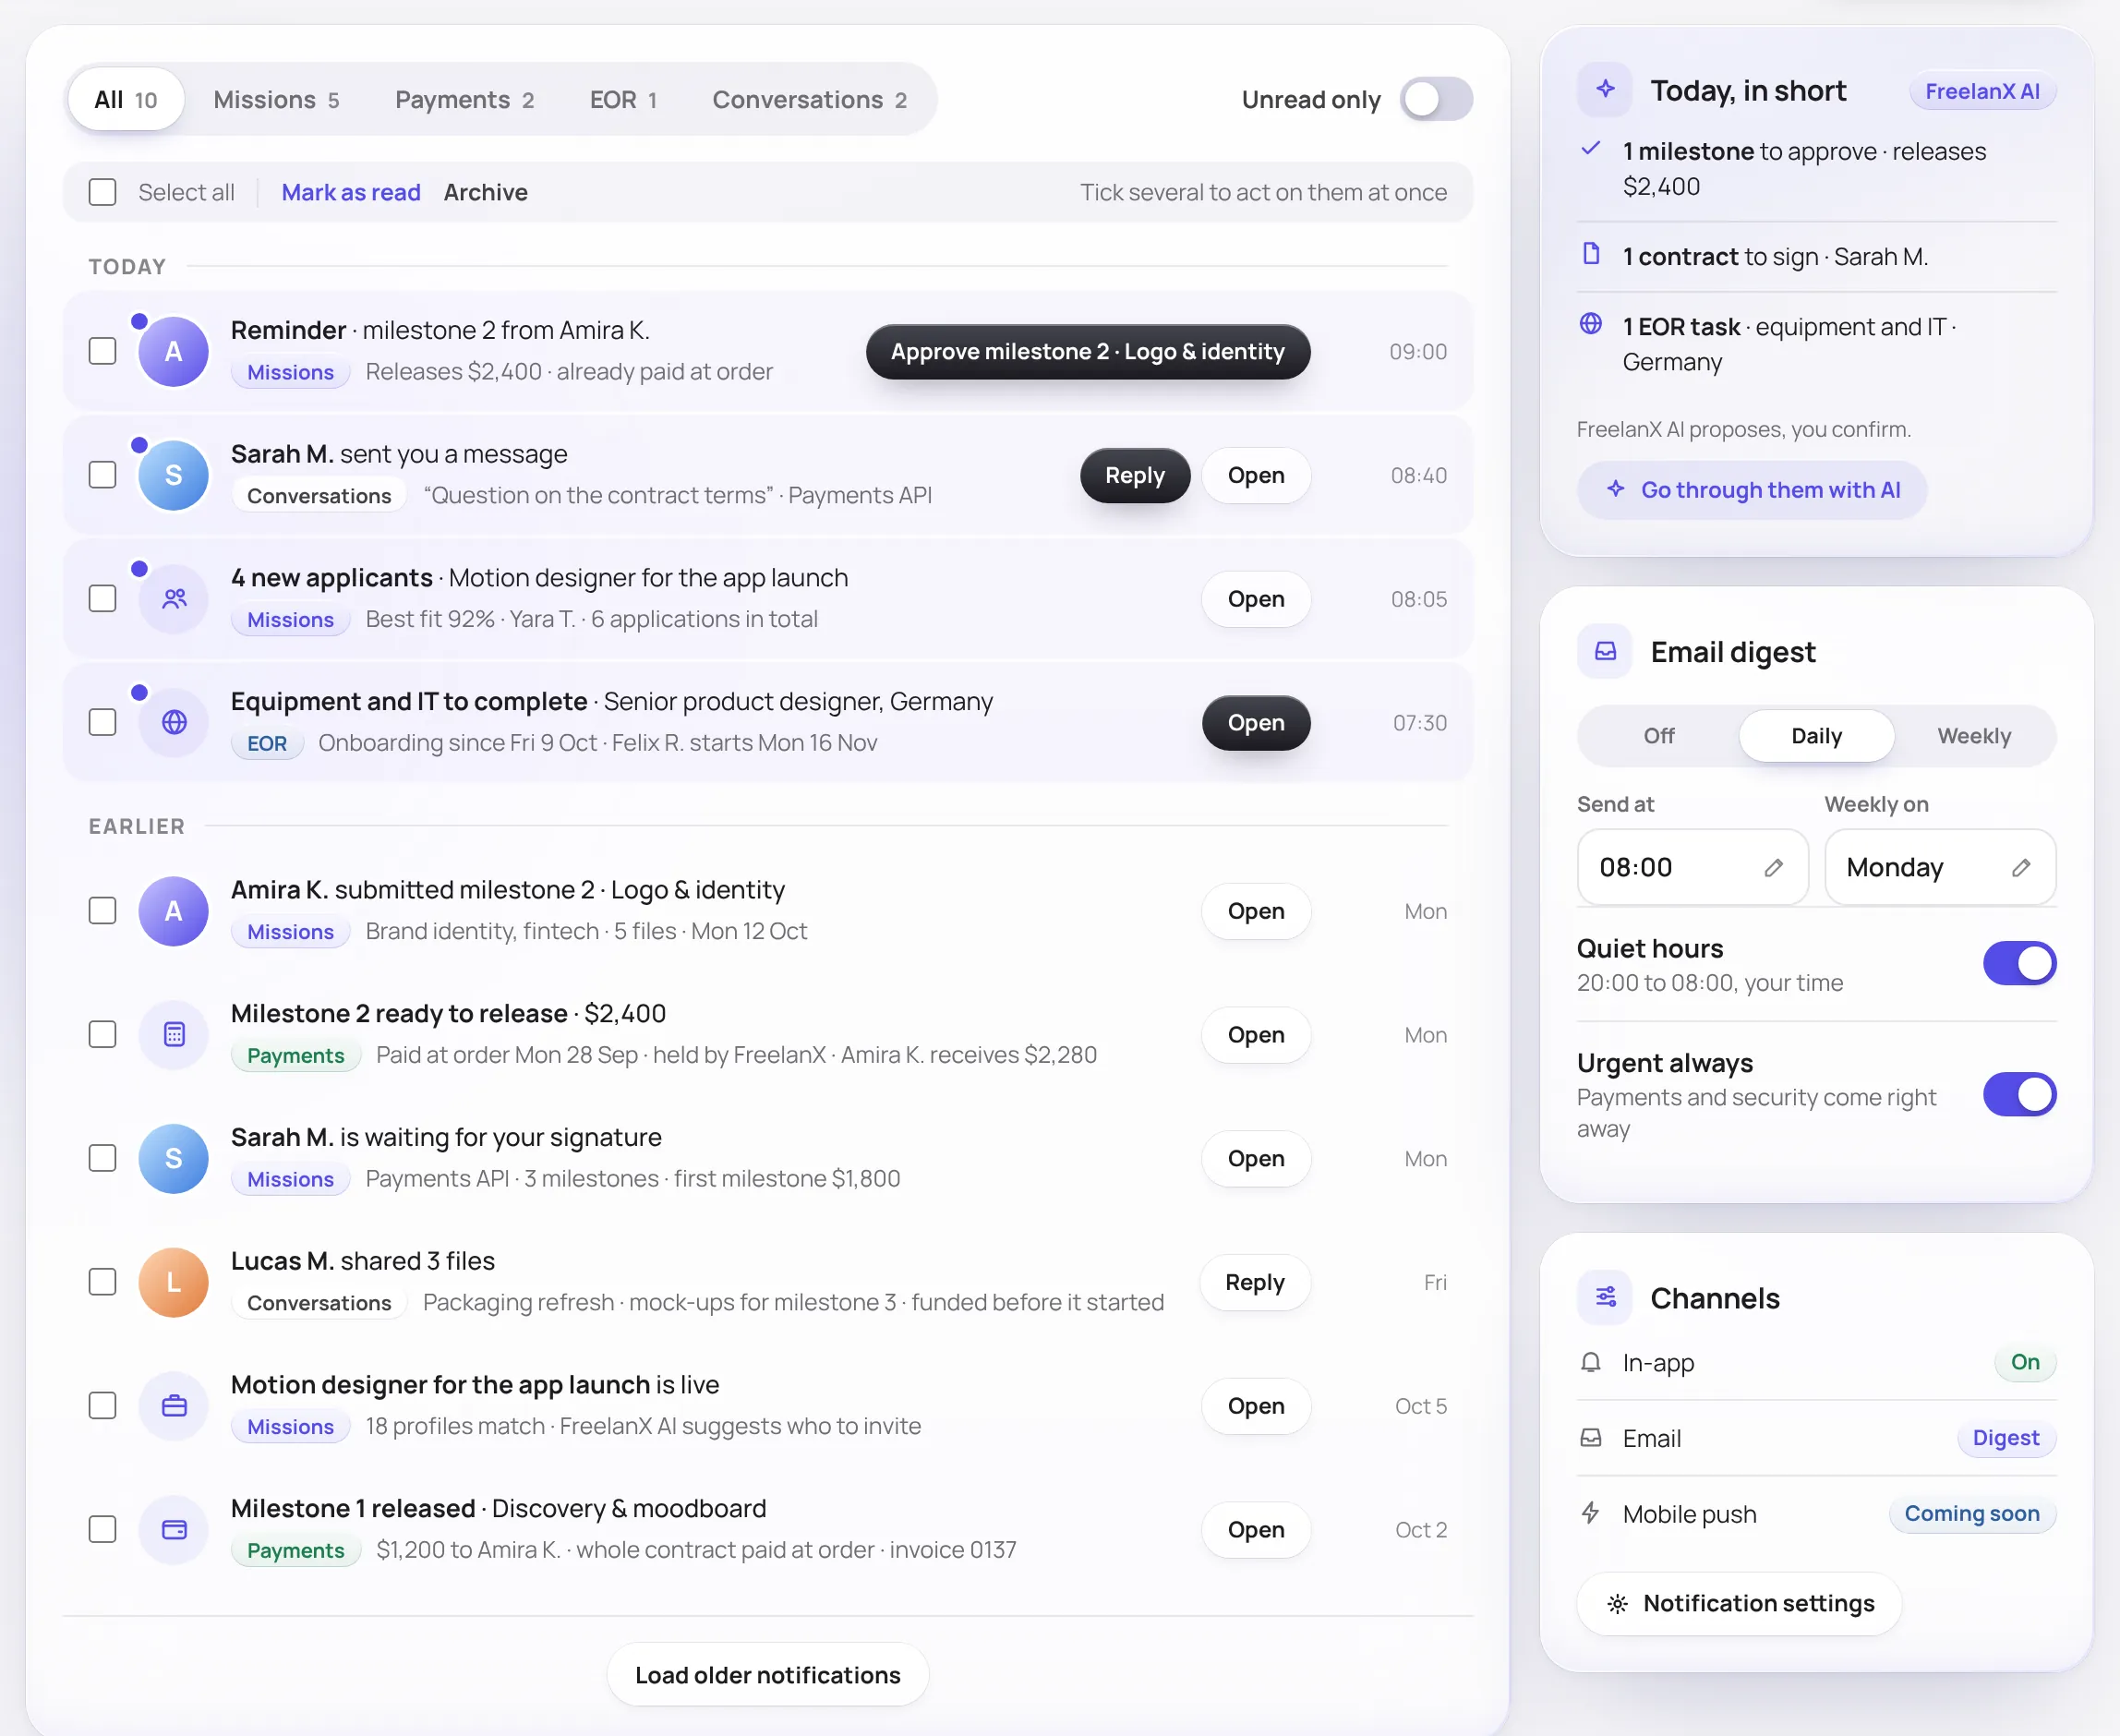The image size is (2120, 1736).
Task: Click Archive in the bulk action bar
Action: pos(486,192)
